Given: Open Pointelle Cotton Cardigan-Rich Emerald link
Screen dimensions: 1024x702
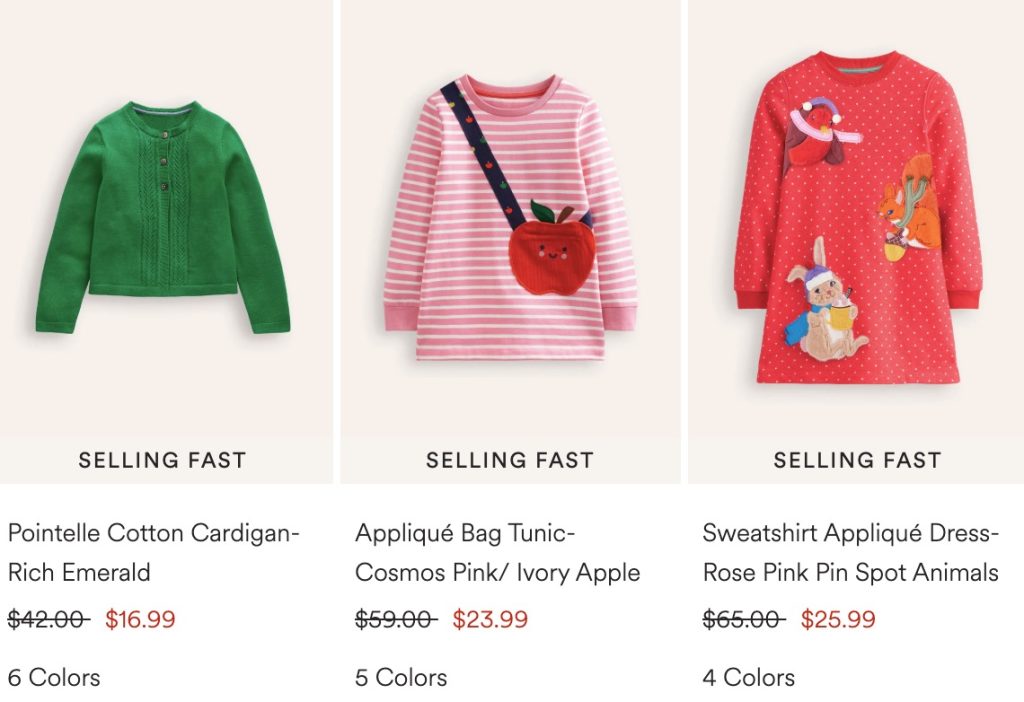Looking at the screenshot, I should pyautogui.click(x=154, y=553).
